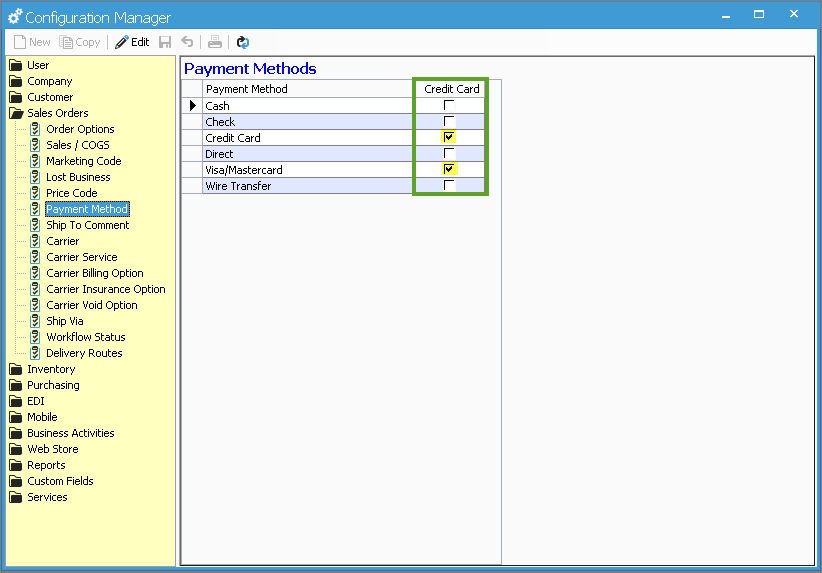Click the Credit Card column header
This screenshot has width=822, height=573.
(x=451, y=89)
